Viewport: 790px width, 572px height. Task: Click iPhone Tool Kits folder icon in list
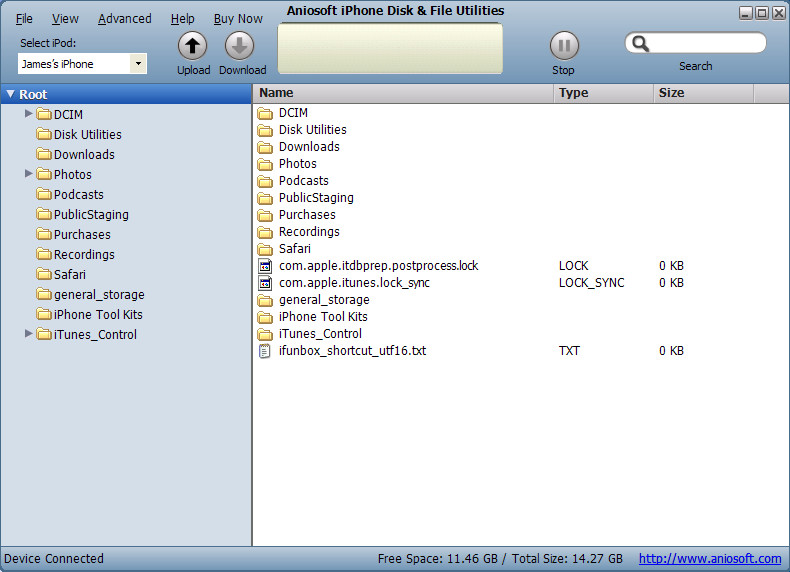click(265, 317)
